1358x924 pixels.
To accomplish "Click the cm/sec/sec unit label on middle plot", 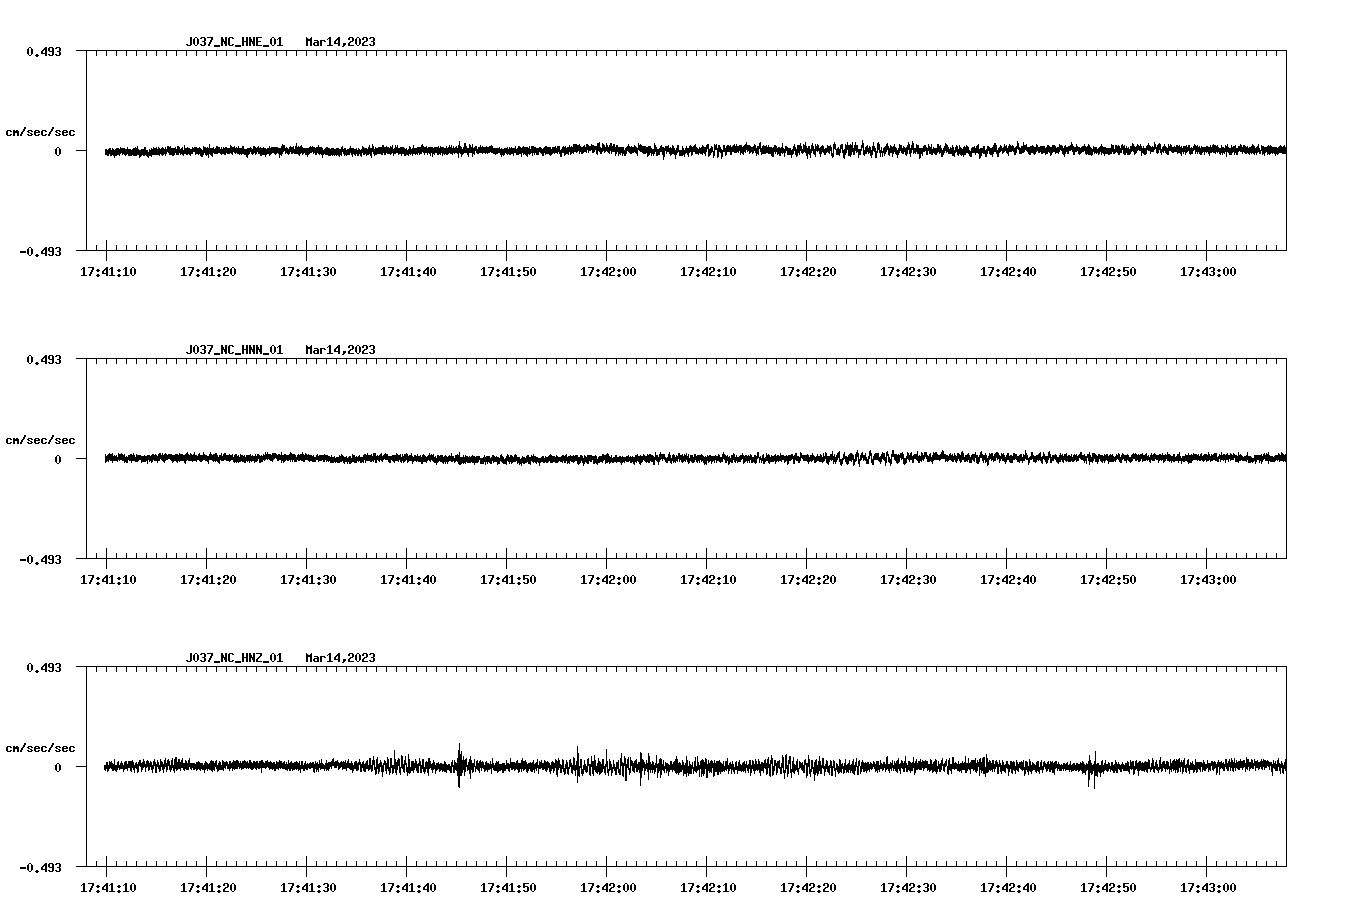I will coord(41,439).
